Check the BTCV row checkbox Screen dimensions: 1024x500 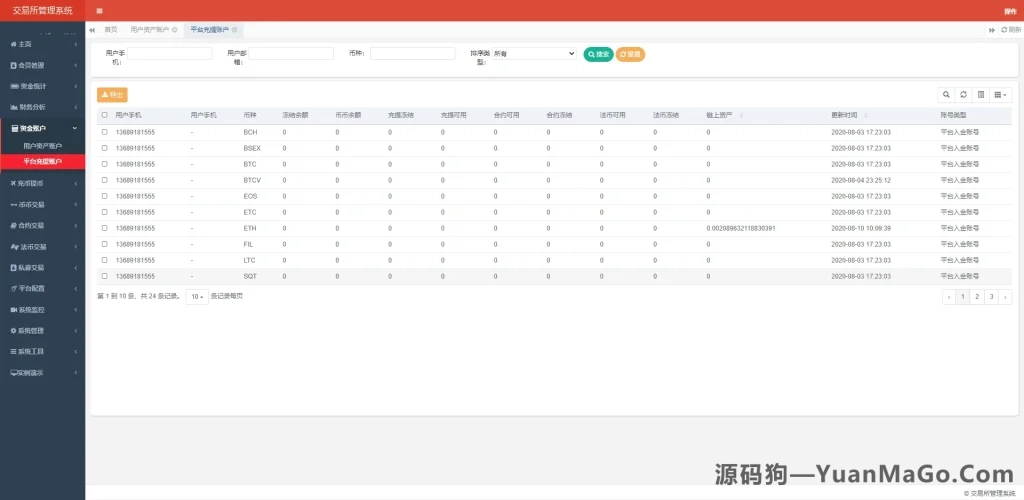pyautogui.click(x=104, y=180)
